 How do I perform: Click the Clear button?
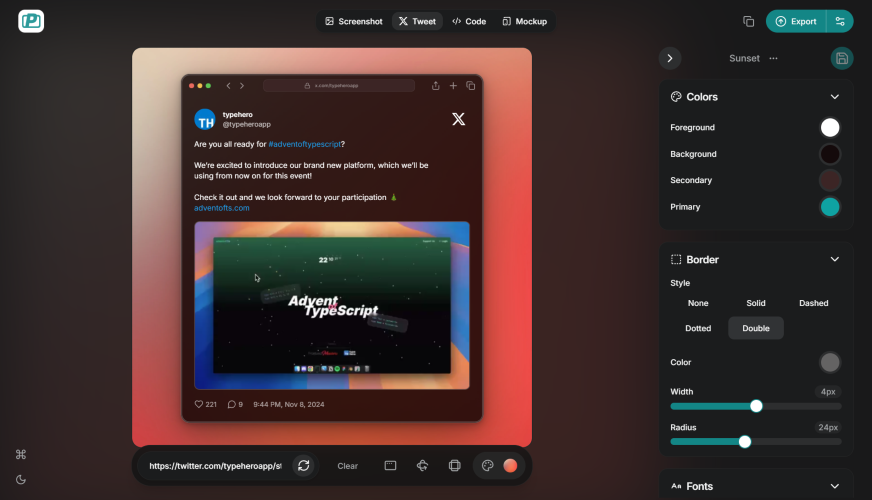tap(348, 466)
